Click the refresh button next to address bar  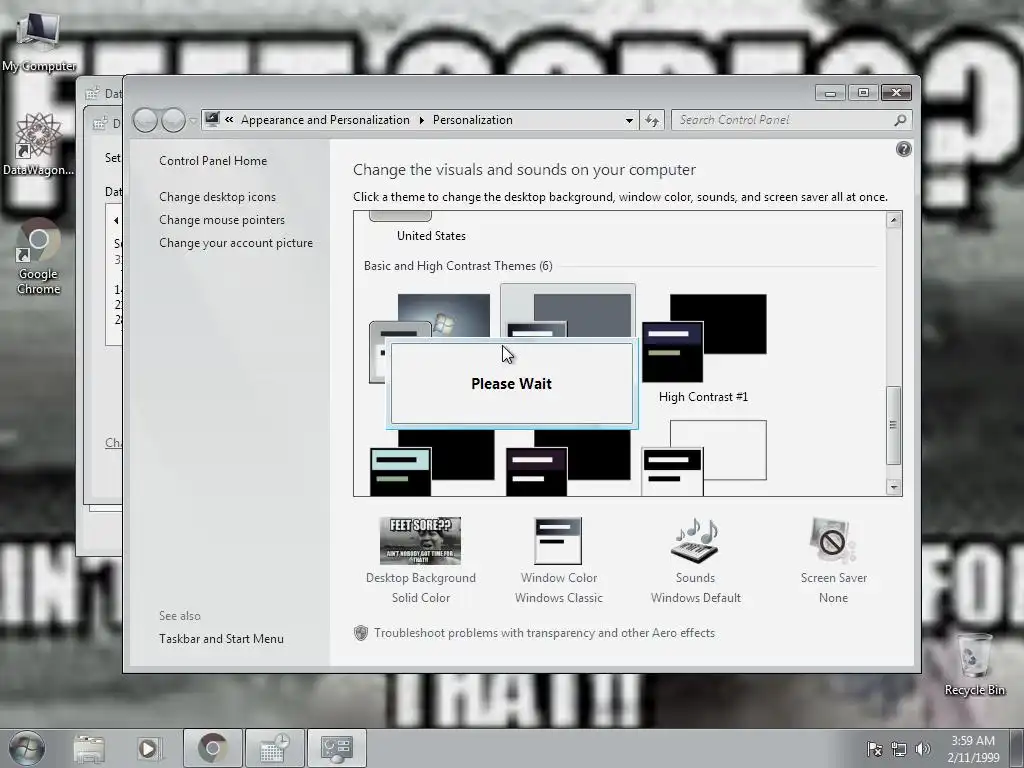652,120
